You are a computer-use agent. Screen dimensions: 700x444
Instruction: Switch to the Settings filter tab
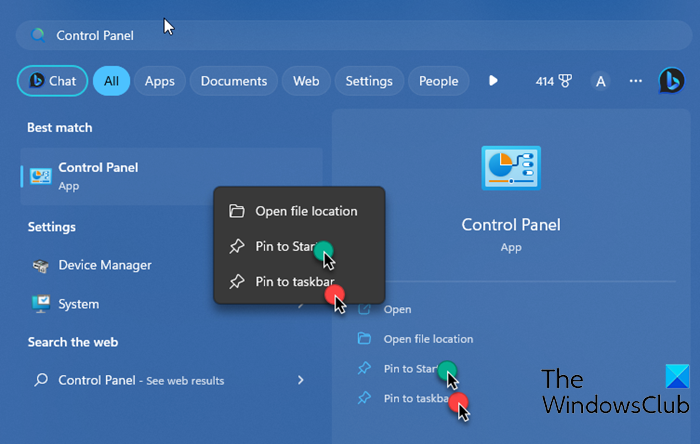pos(369,81)
